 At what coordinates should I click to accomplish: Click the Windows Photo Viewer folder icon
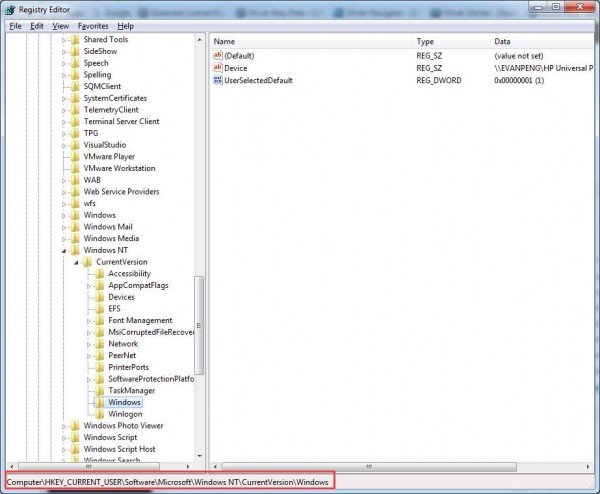coord(75,426)
